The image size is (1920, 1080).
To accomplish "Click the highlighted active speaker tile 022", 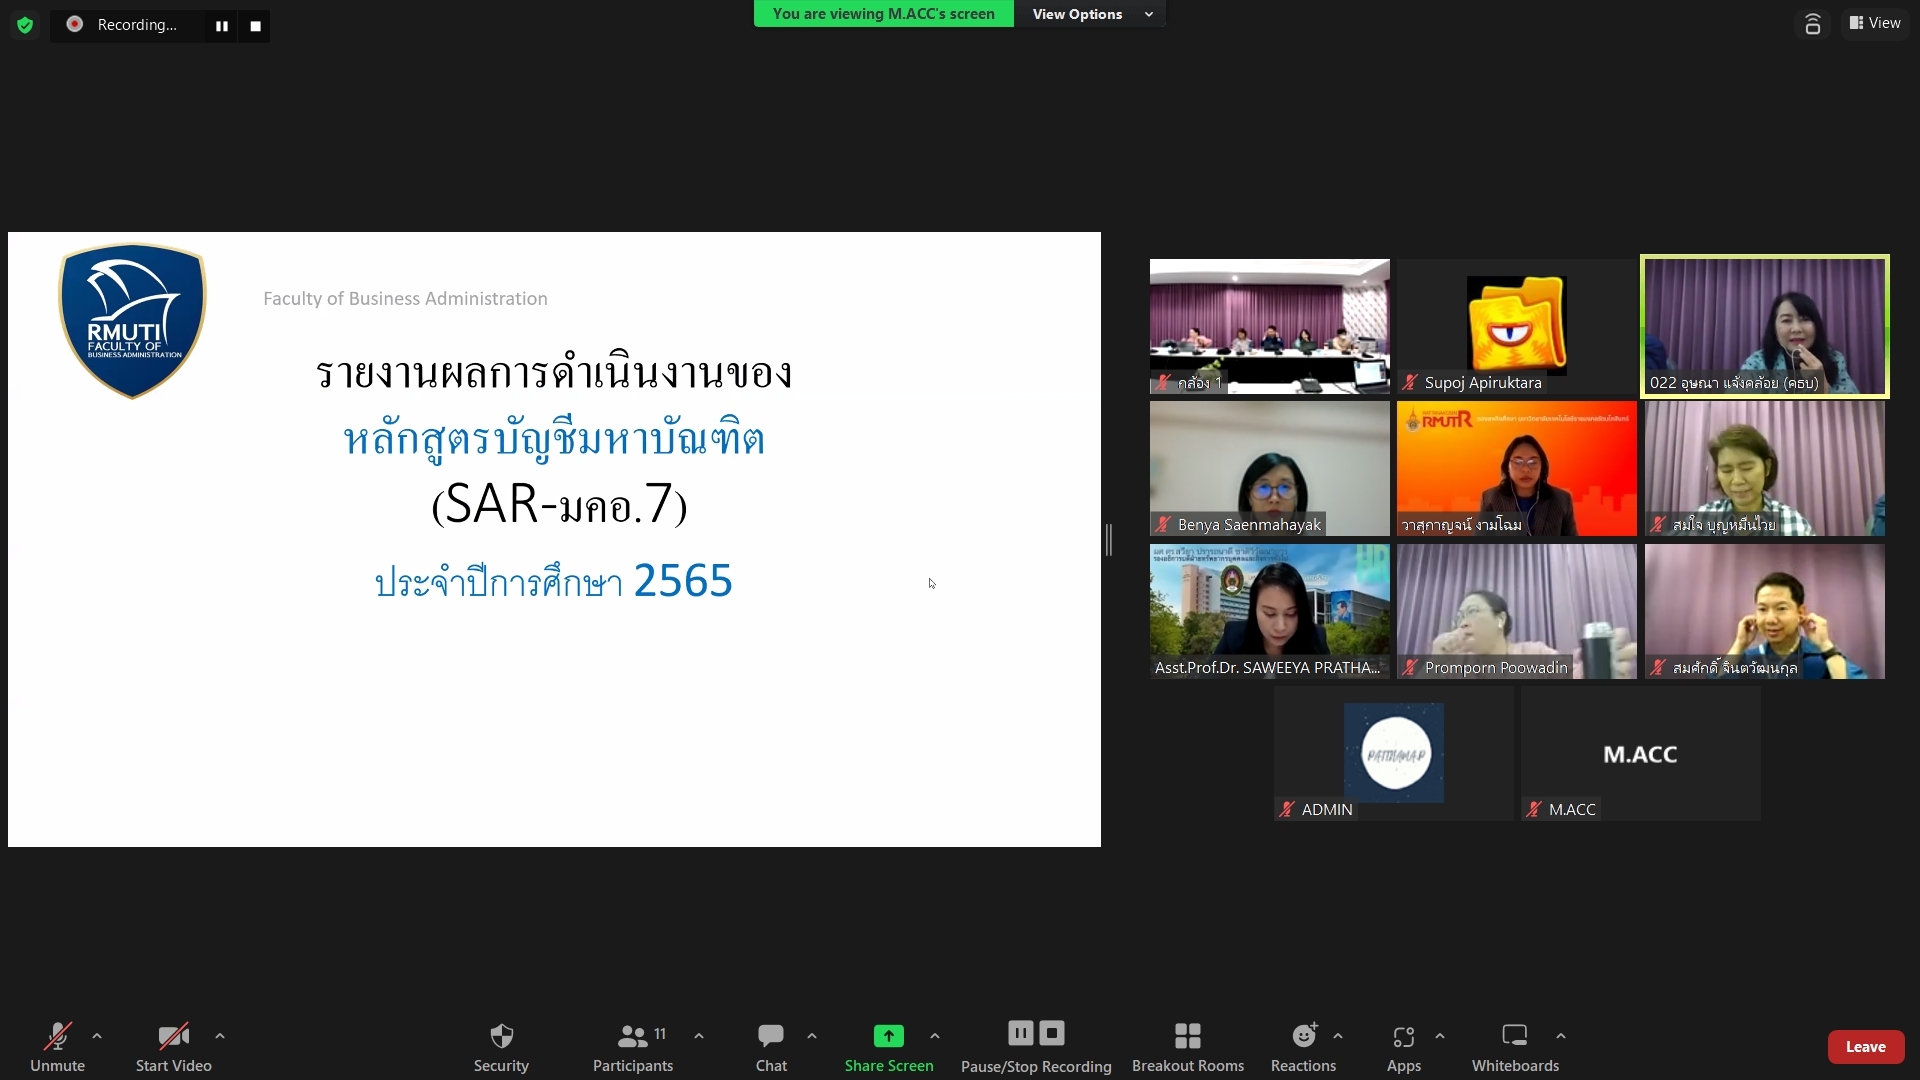I will pyautogui.click(x=1765, y=326).
